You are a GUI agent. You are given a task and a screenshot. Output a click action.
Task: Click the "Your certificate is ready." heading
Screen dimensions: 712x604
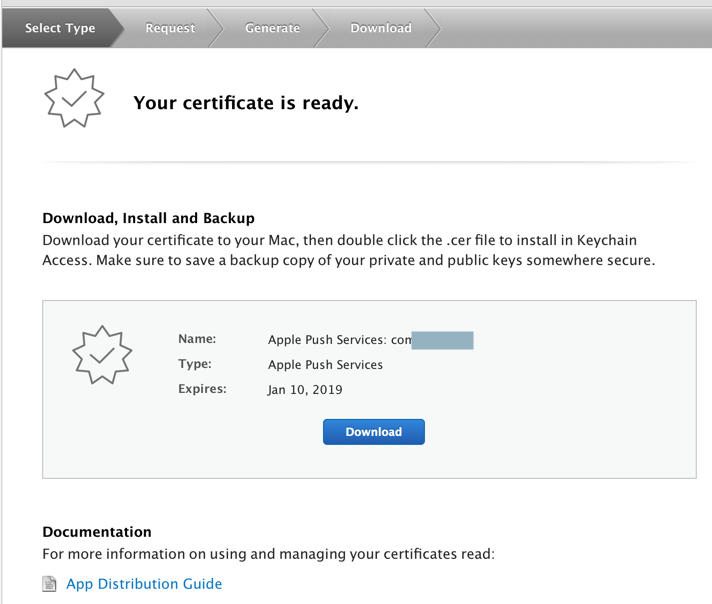[x=245, y=102]
